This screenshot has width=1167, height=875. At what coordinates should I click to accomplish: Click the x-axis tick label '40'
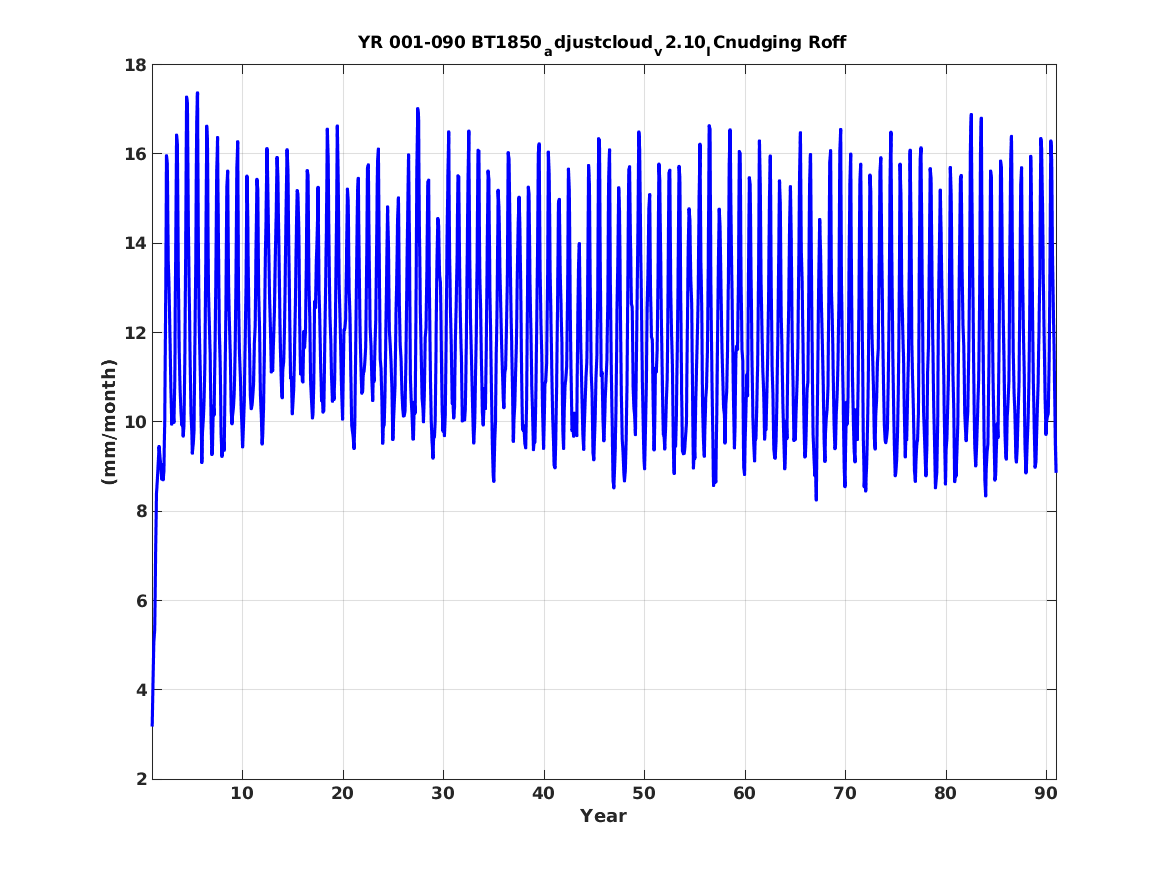point(543,794)
